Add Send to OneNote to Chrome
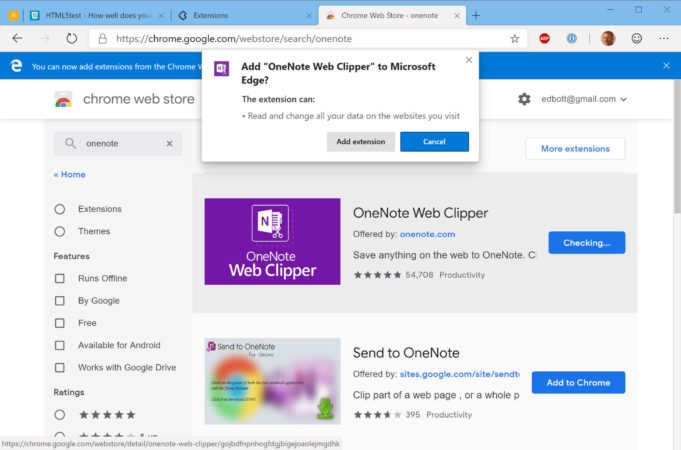Screen dimensions: 681x450 [x=578, y=383]
